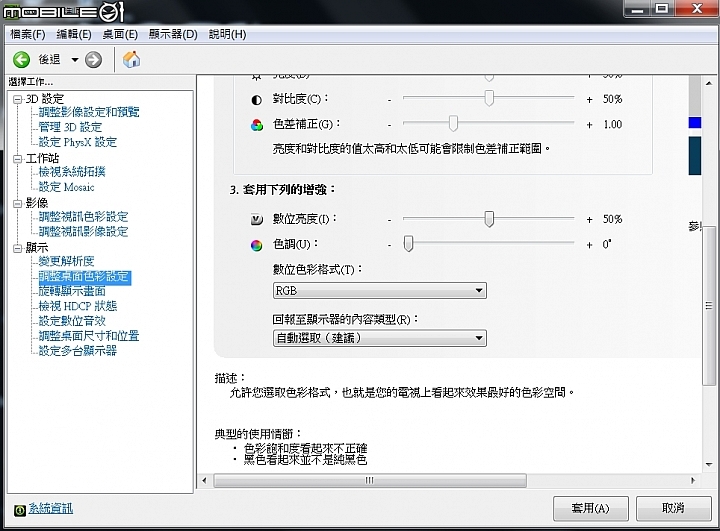The height and width of the screenshot is (531, 720).
Task: Close the window with X button
Action: (697, 8)
